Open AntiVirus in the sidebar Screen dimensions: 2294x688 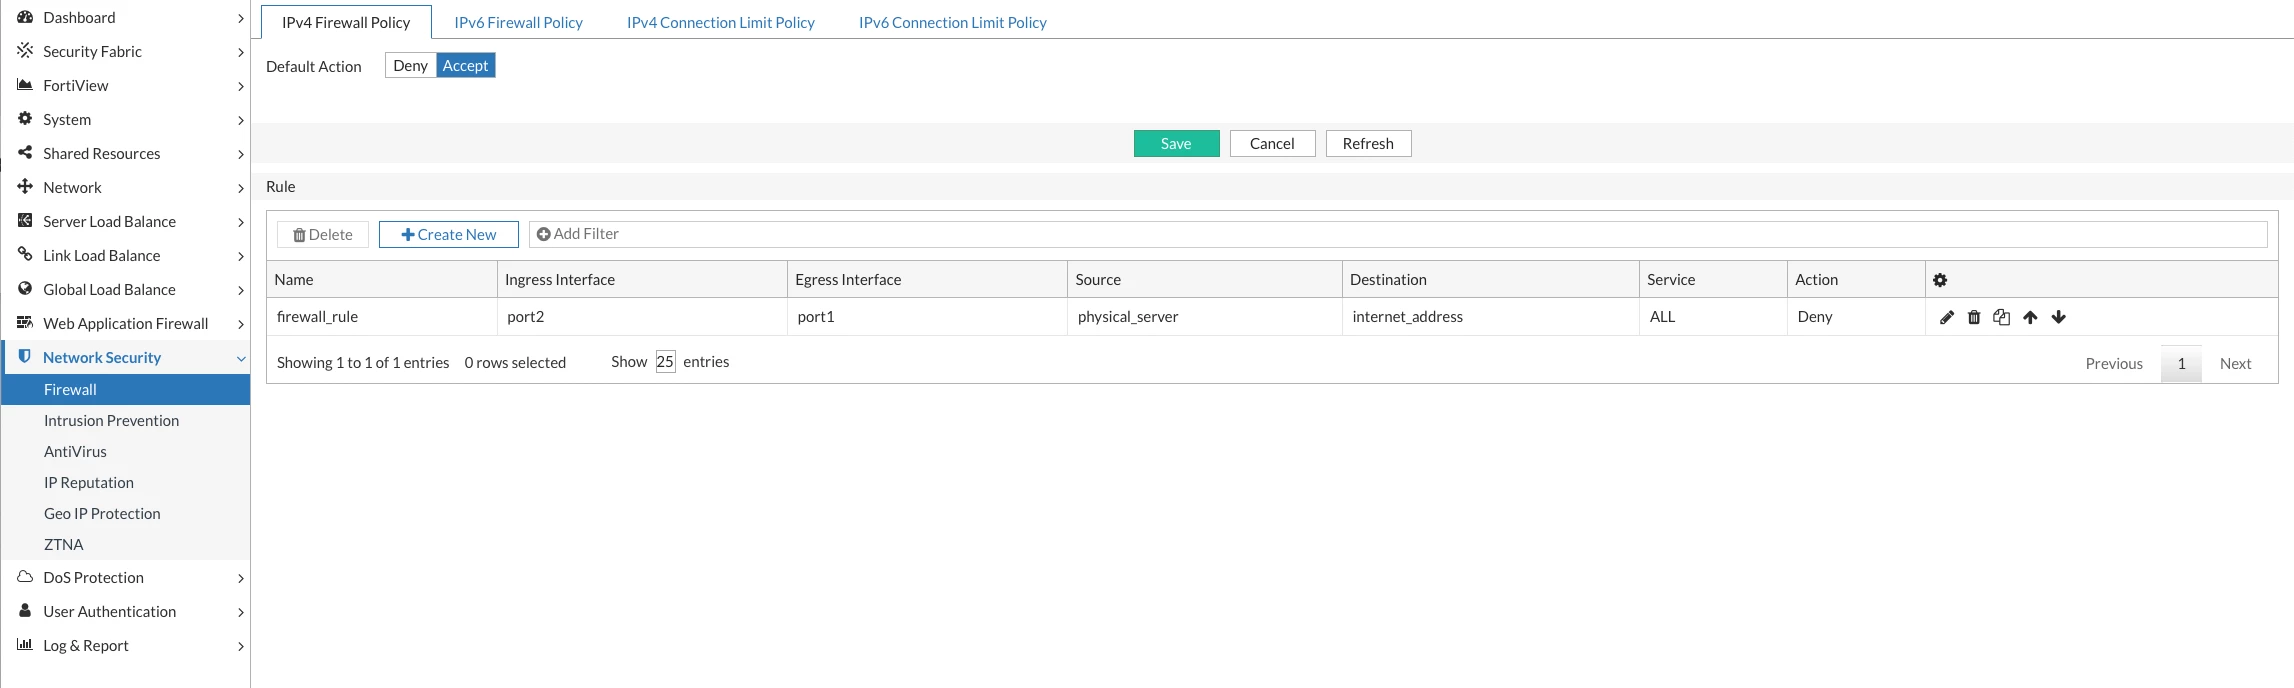pos(126,451)
